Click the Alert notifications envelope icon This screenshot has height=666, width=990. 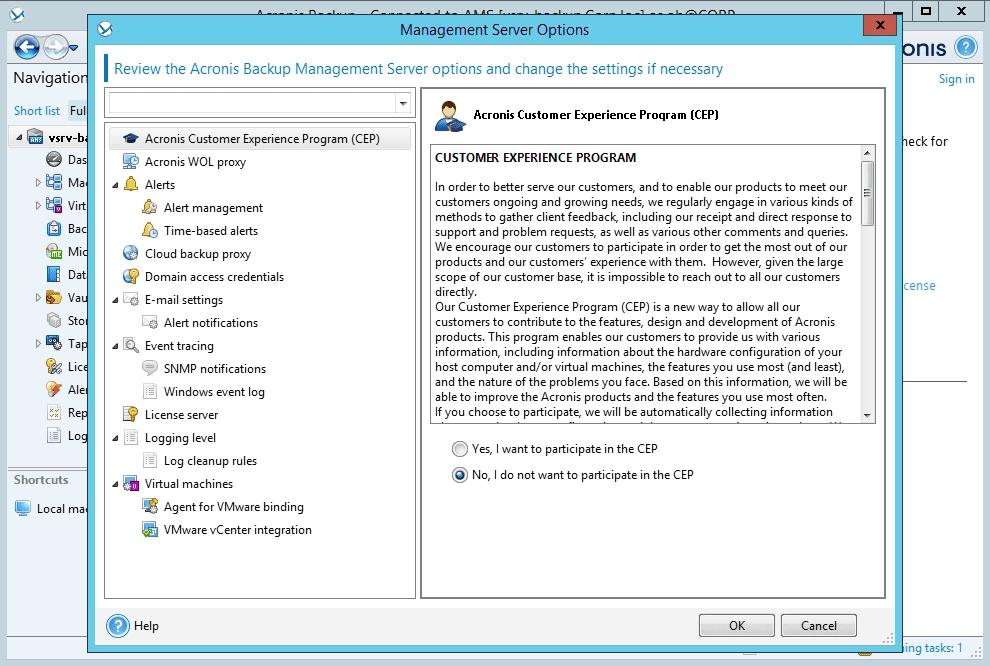[150, 323]
